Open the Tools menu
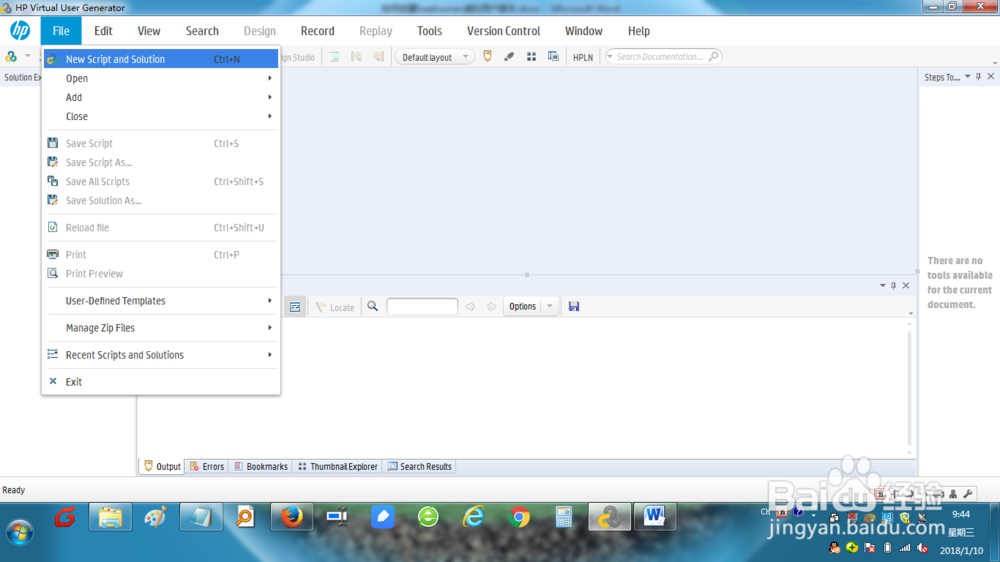1000x562 pixels. pyautogui.click(x=429, y=31)
